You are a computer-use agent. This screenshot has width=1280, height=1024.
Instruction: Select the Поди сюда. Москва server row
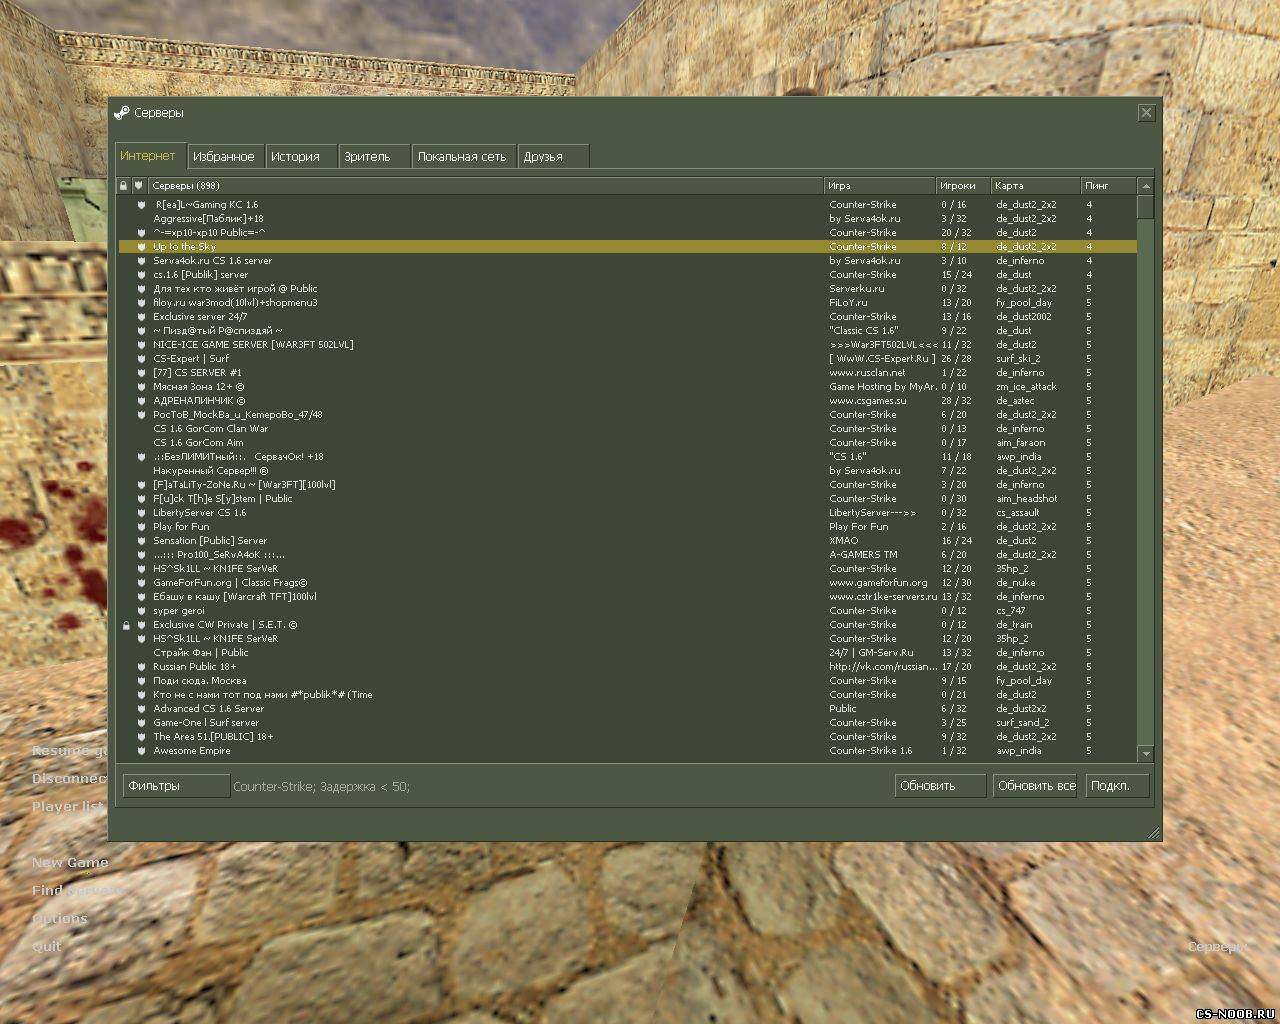pos(628,681)
